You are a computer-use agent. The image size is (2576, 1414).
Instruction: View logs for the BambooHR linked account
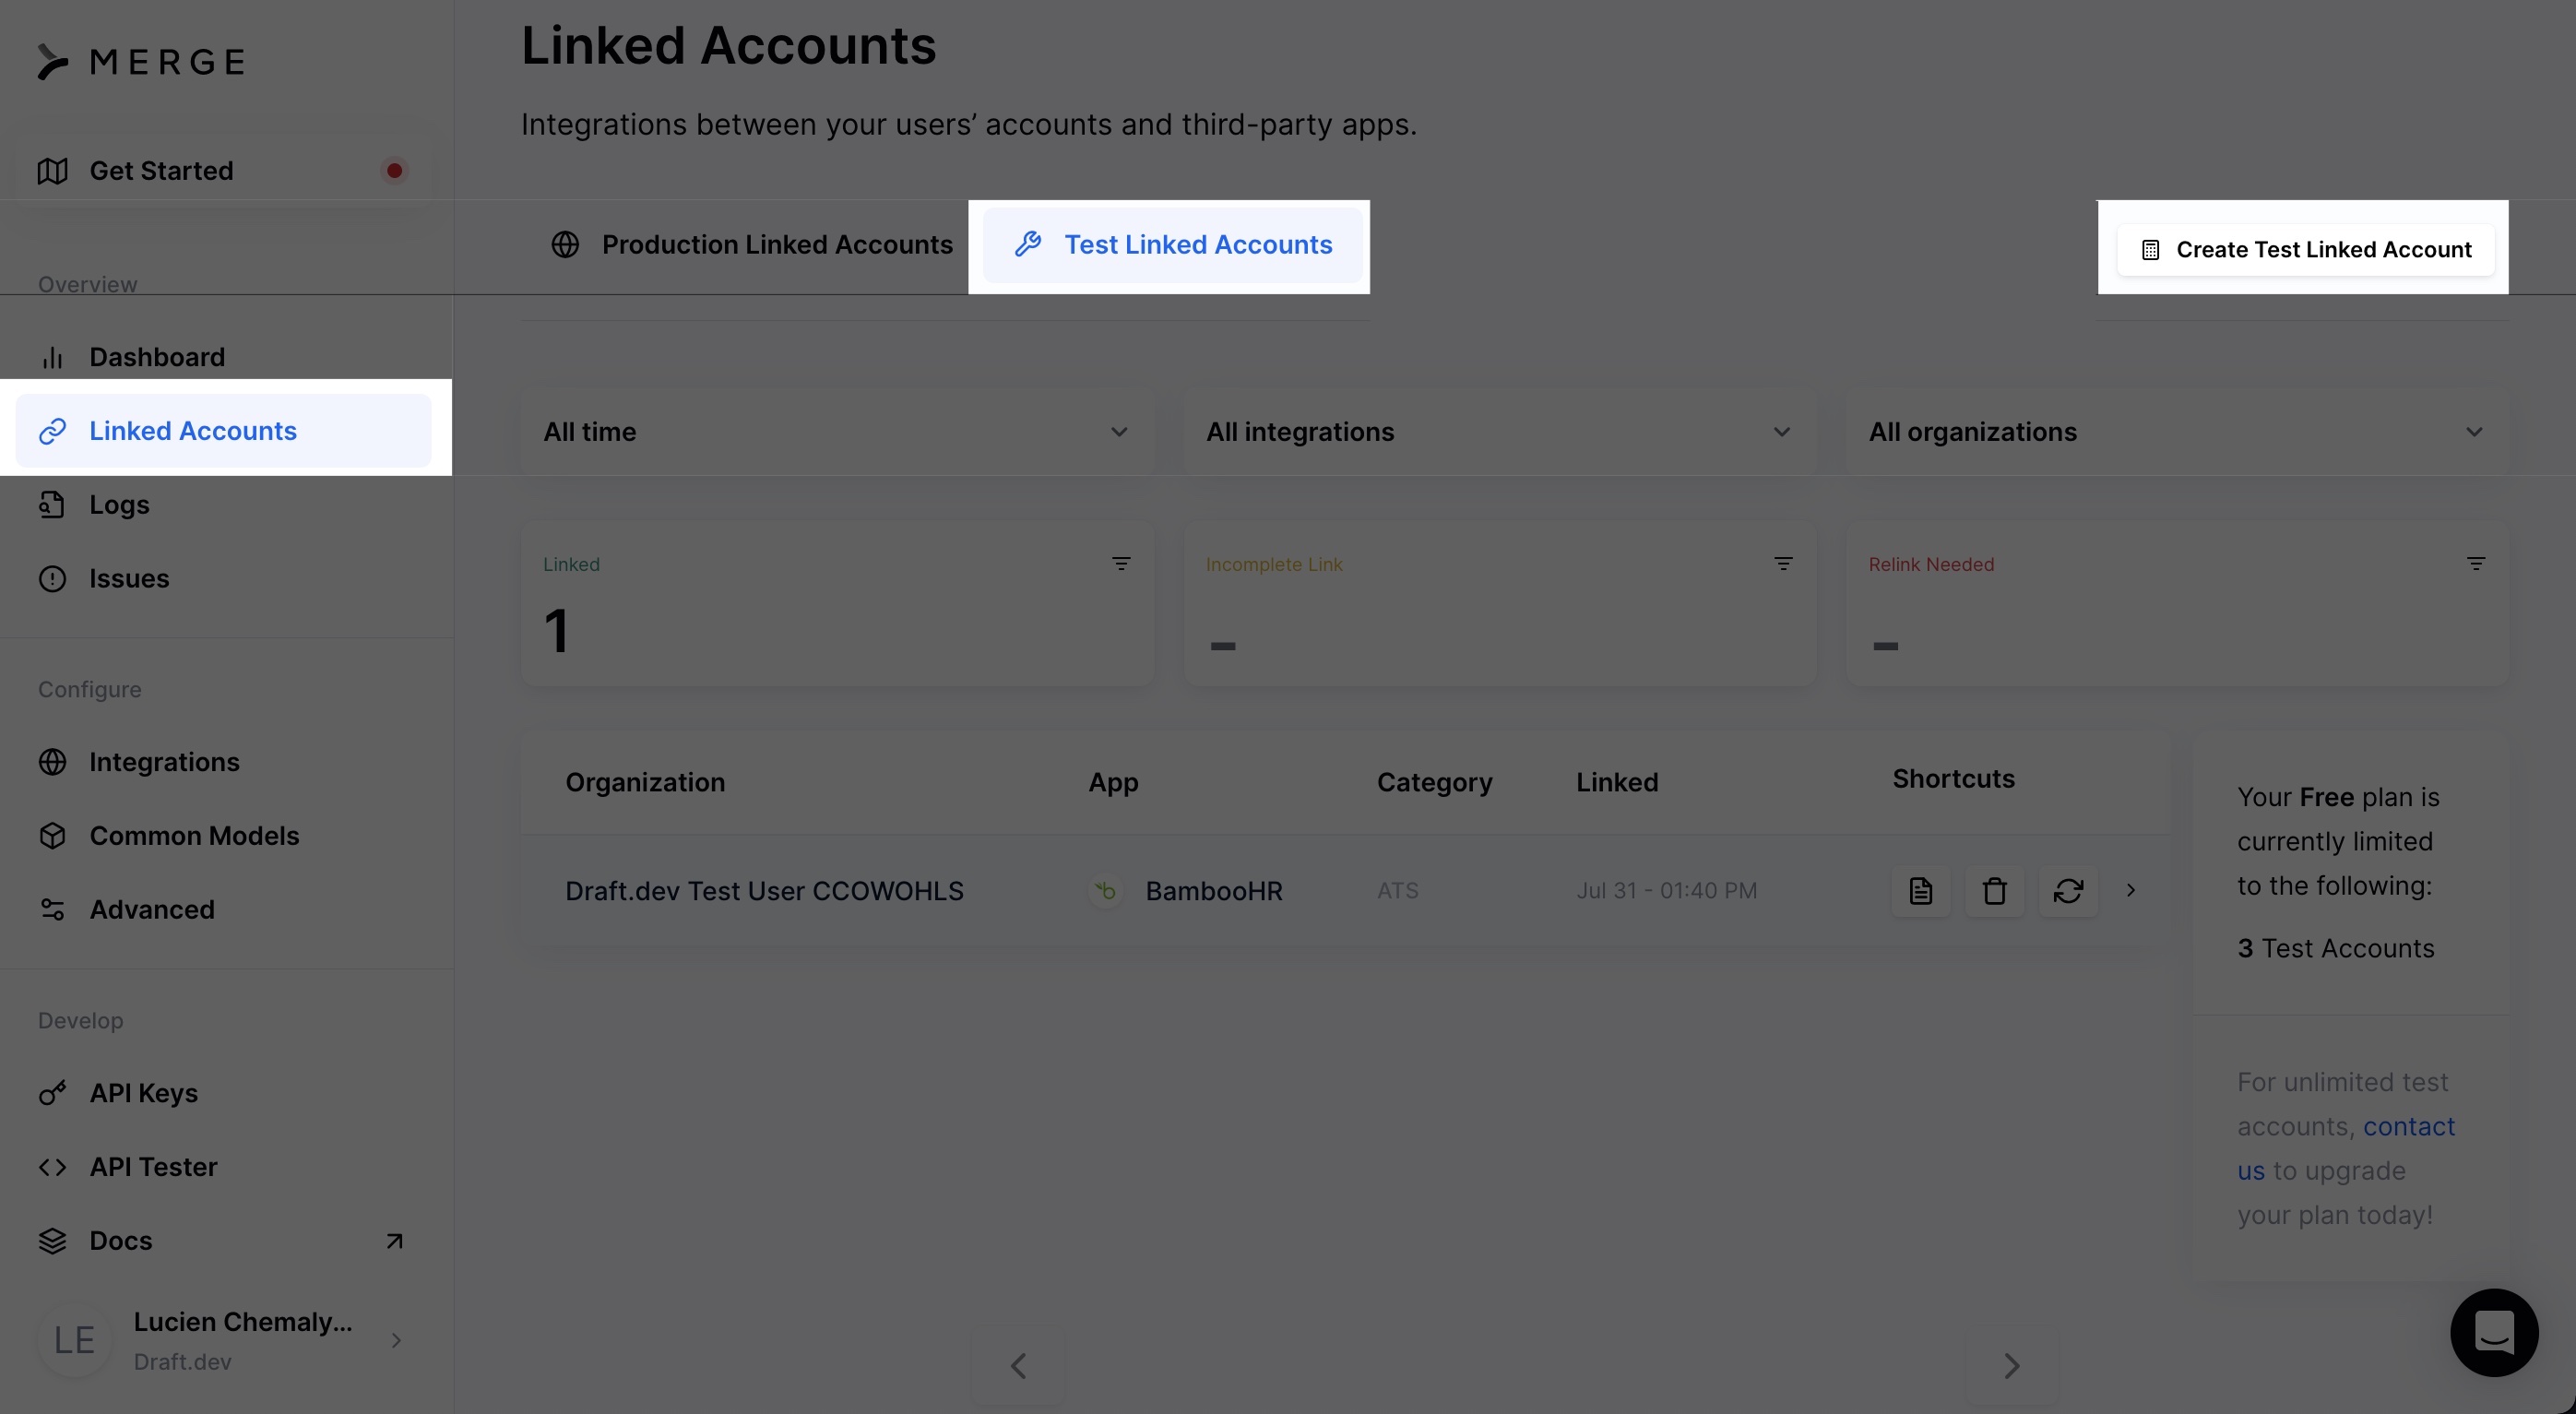1919,891
